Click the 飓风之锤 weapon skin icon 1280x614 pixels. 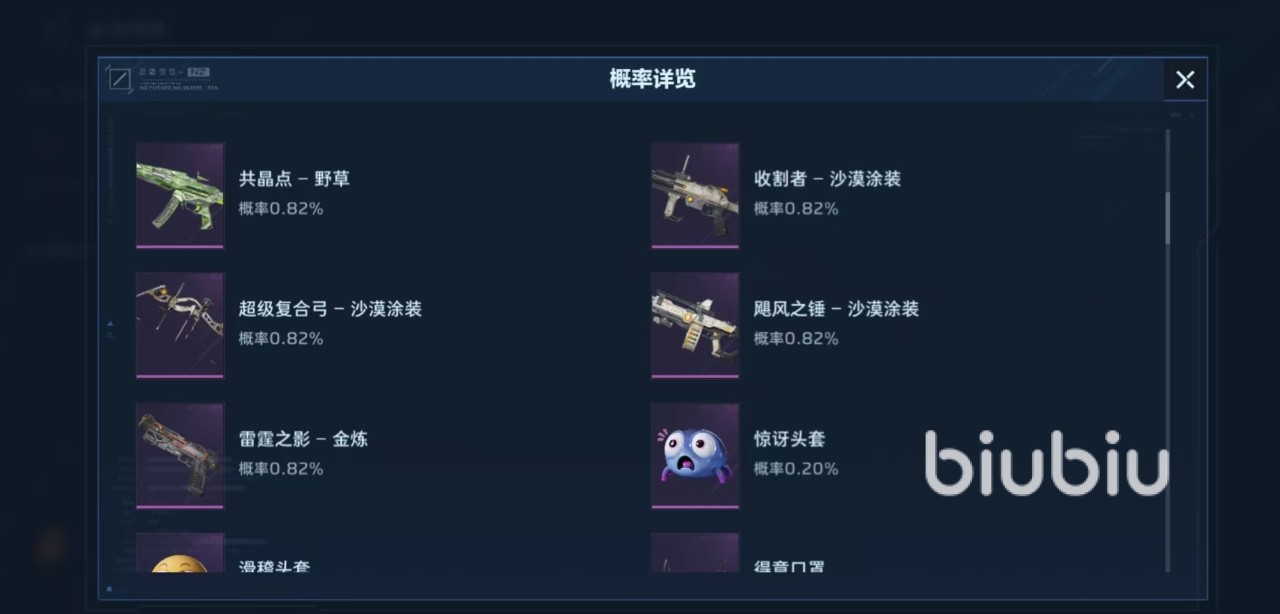[x=695, y=326]
